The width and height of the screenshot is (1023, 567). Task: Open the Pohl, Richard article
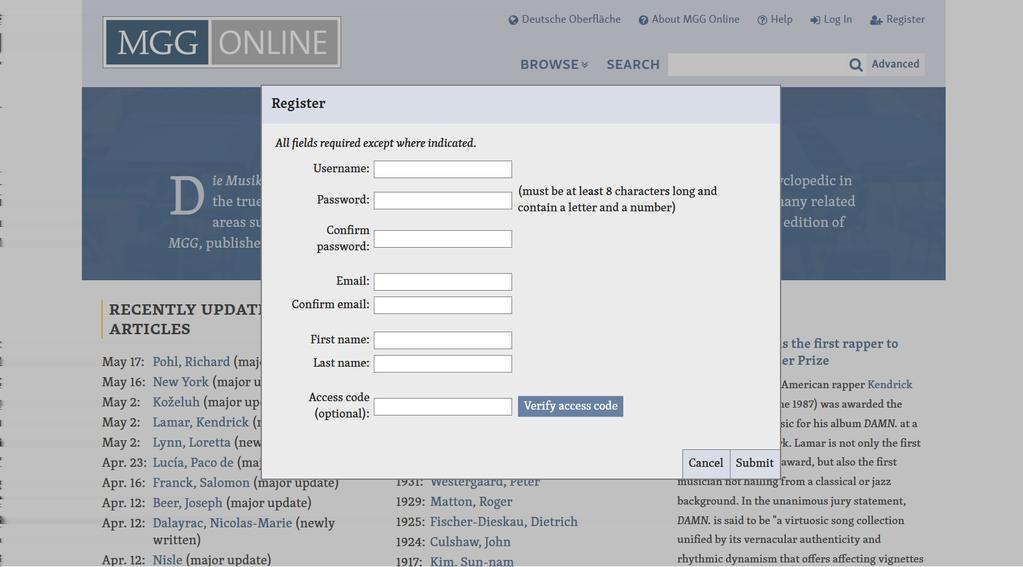pos(191,361)
